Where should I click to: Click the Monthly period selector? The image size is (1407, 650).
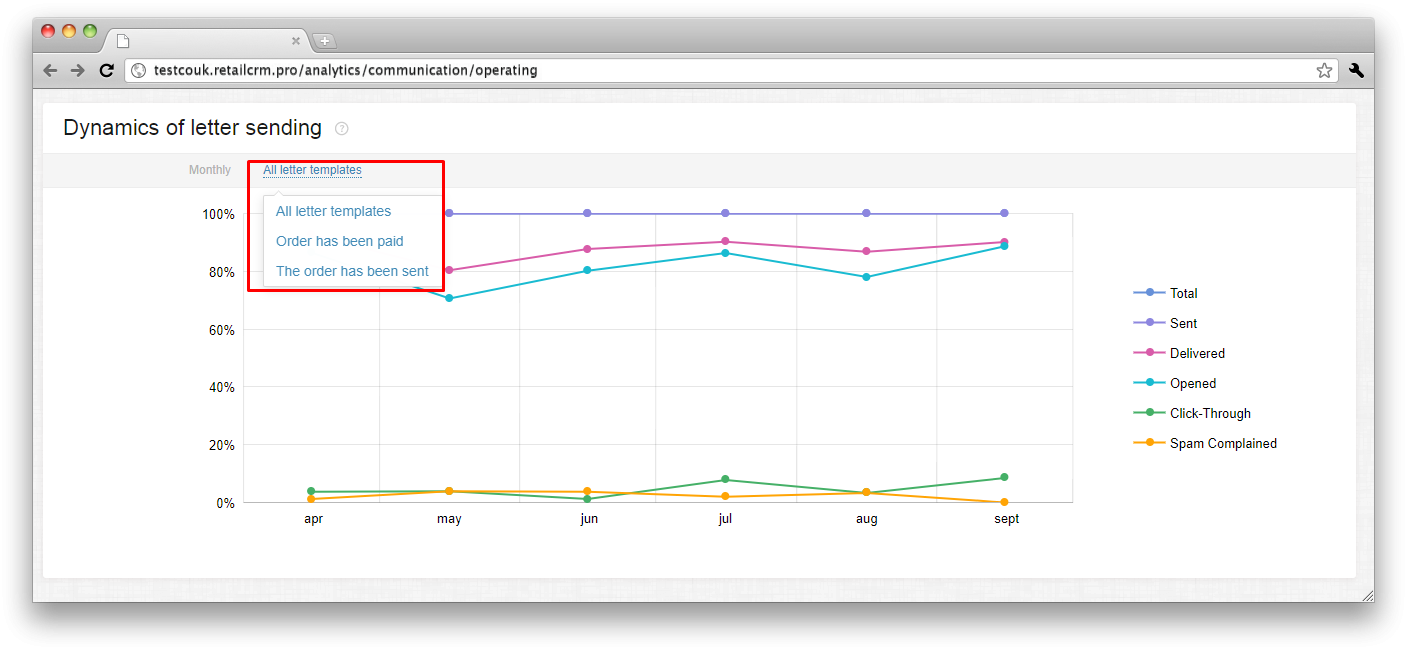click(x=210, y=170)
